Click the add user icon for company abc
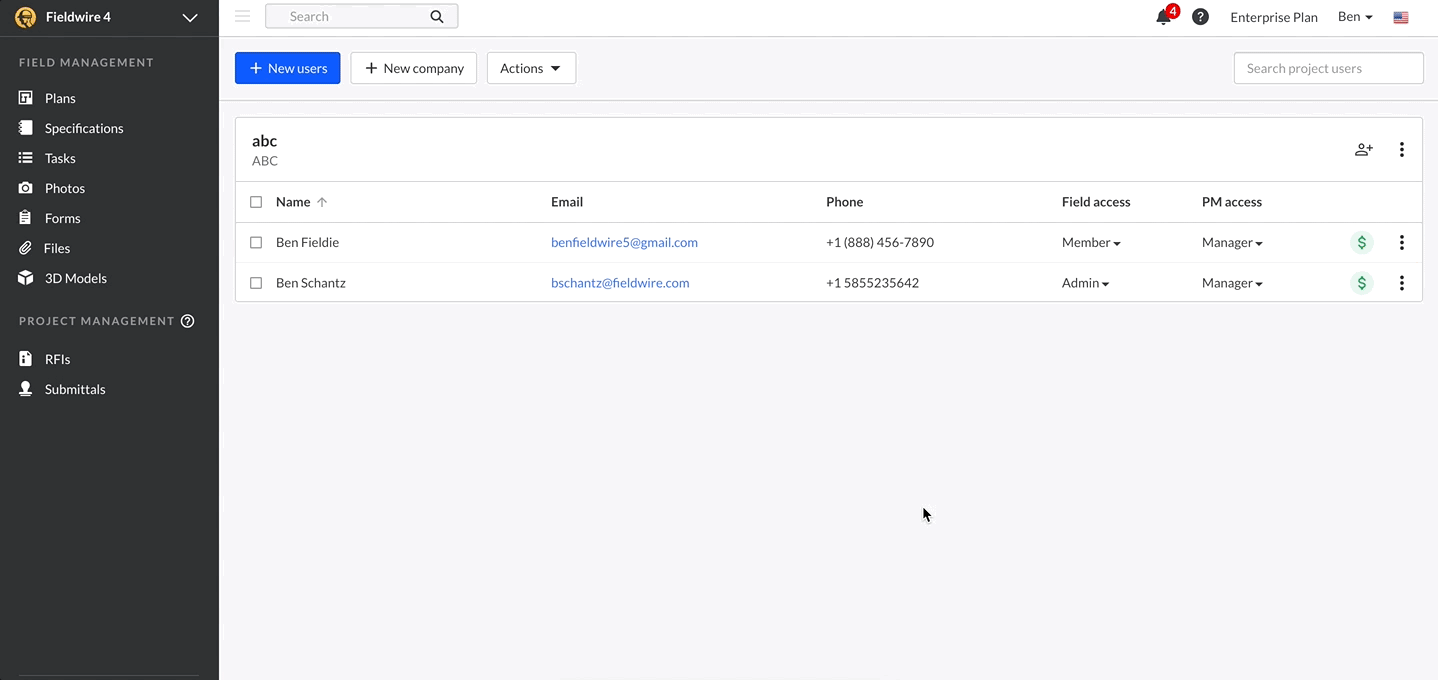This screenshot has height=680, width=1438. [1363, 149]
